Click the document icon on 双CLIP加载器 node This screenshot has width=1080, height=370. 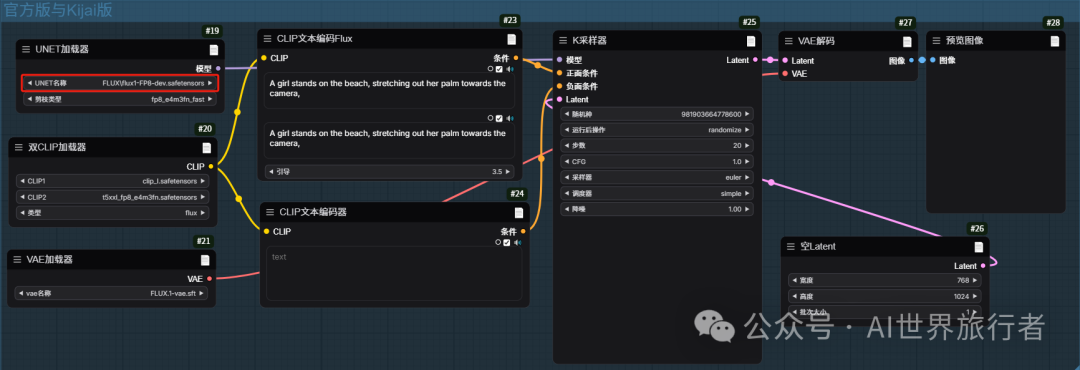coord(207,148)
